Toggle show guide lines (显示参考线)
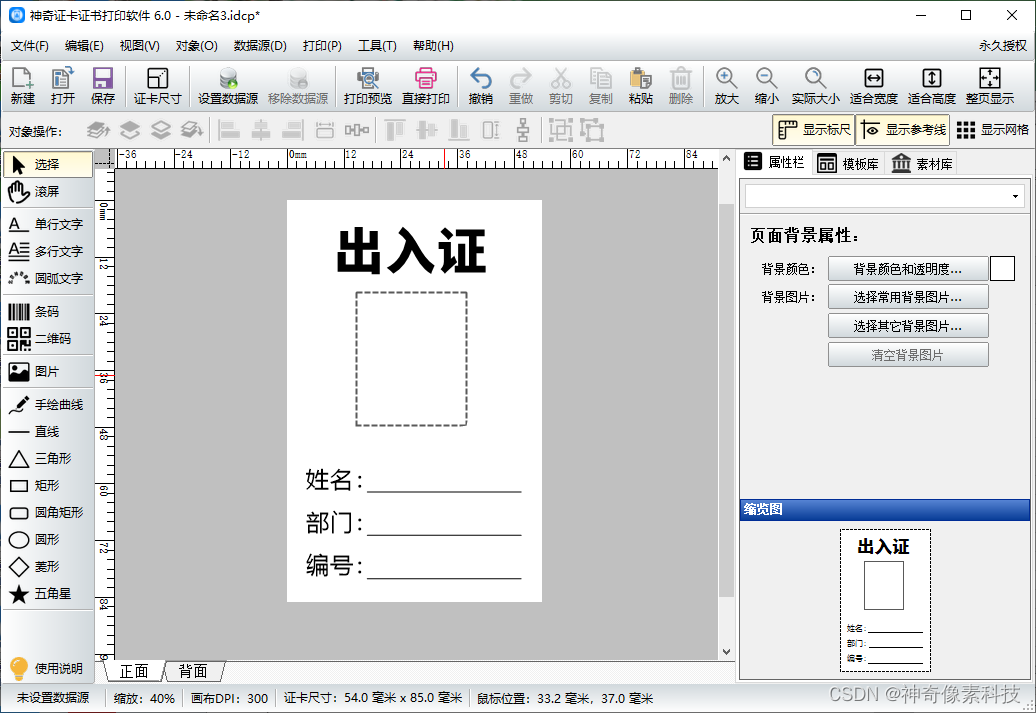The width and height of the screenshot is (1036, 713). [x=903, y=130]
